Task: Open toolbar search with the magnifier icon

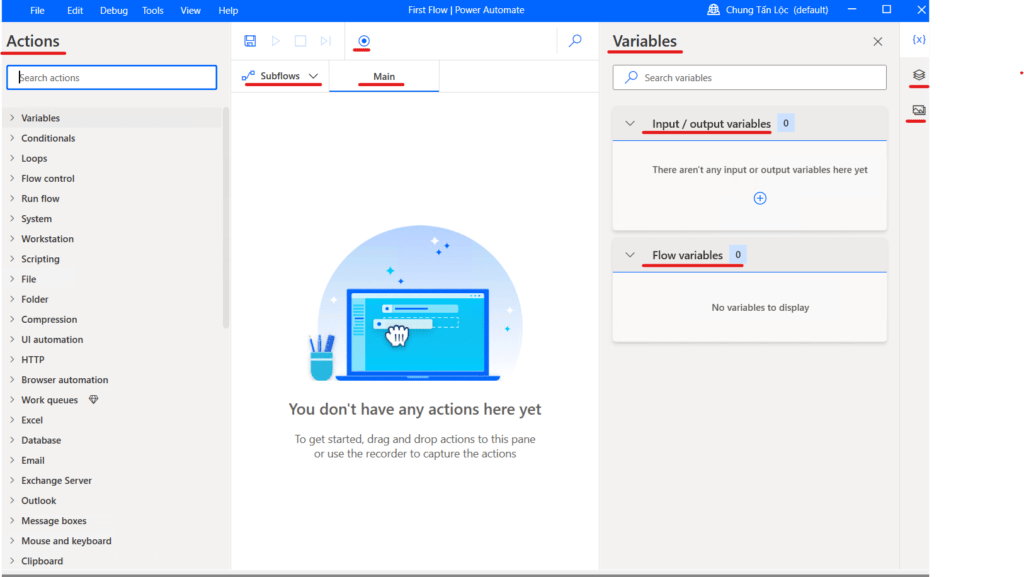Action: tap(575, 42)
